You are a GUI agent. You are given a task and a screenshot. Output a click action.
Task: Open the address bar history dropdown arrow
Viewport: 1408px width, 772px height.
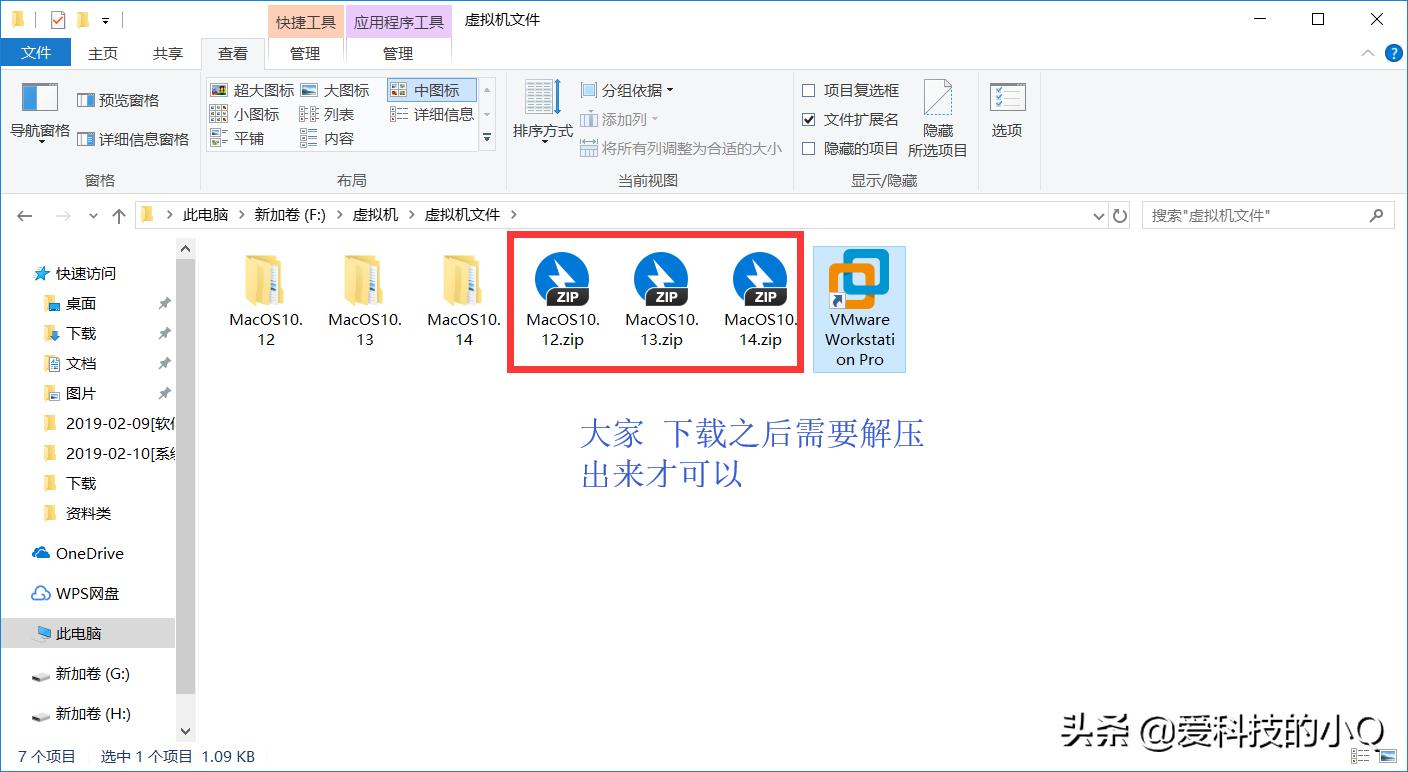click(x=1098, y=215)
